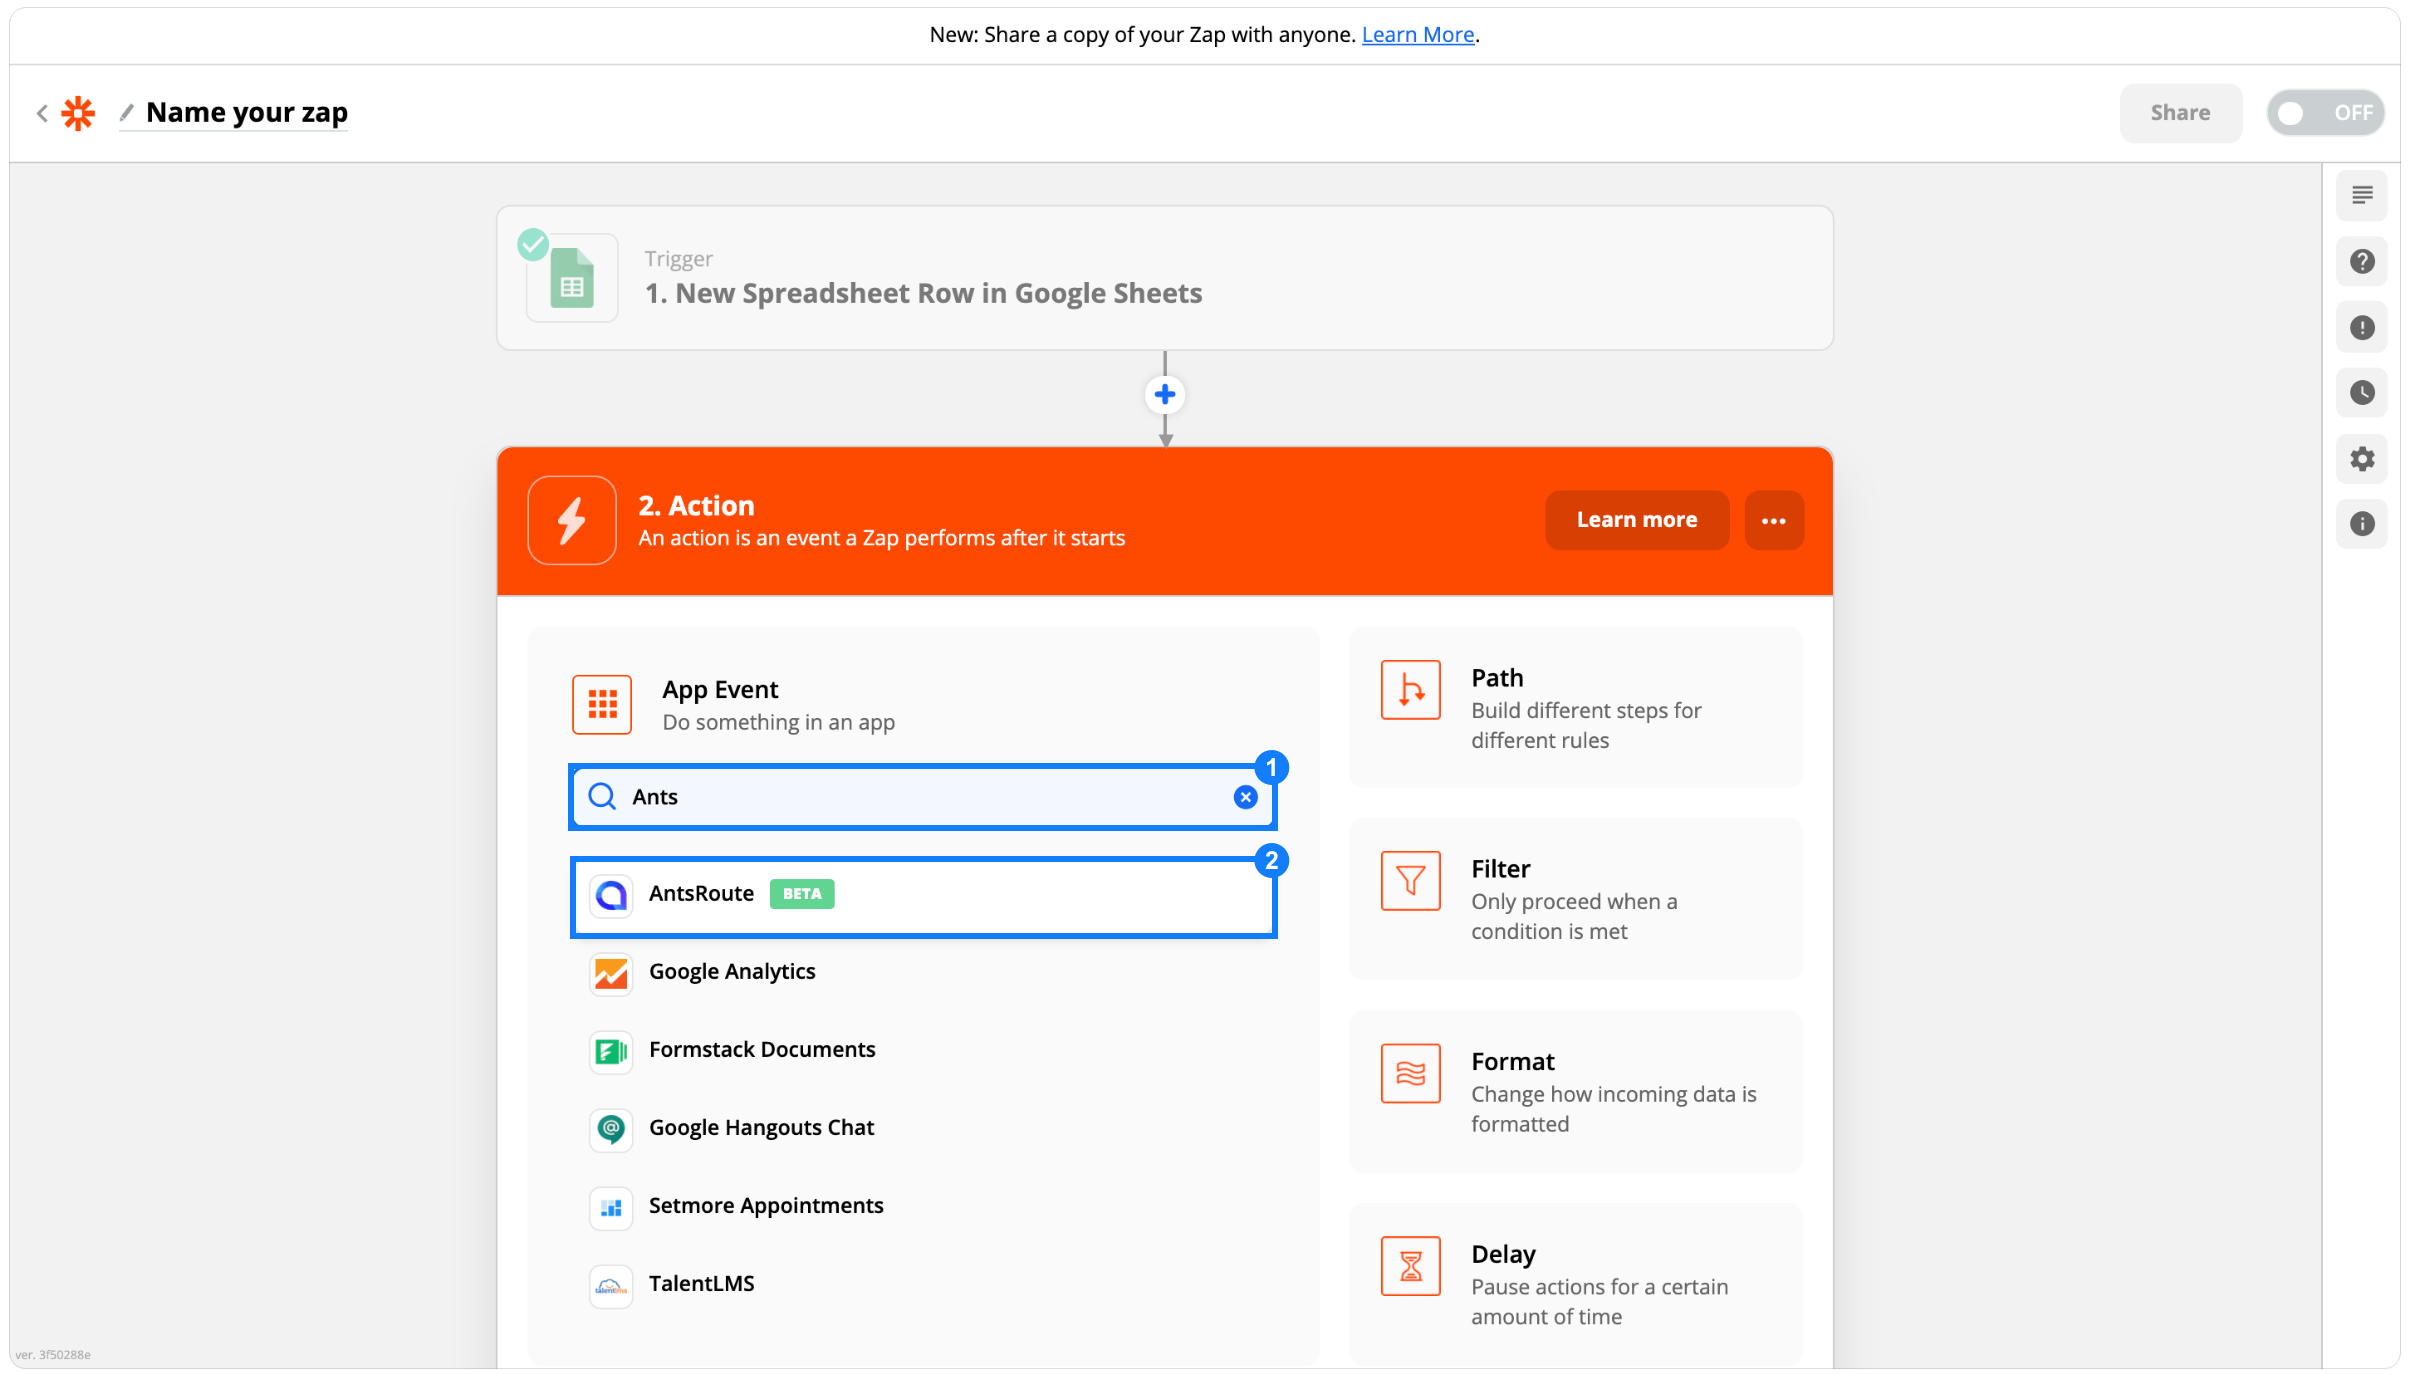
Task: Click the Share button
Action: tap(2180, 113)
